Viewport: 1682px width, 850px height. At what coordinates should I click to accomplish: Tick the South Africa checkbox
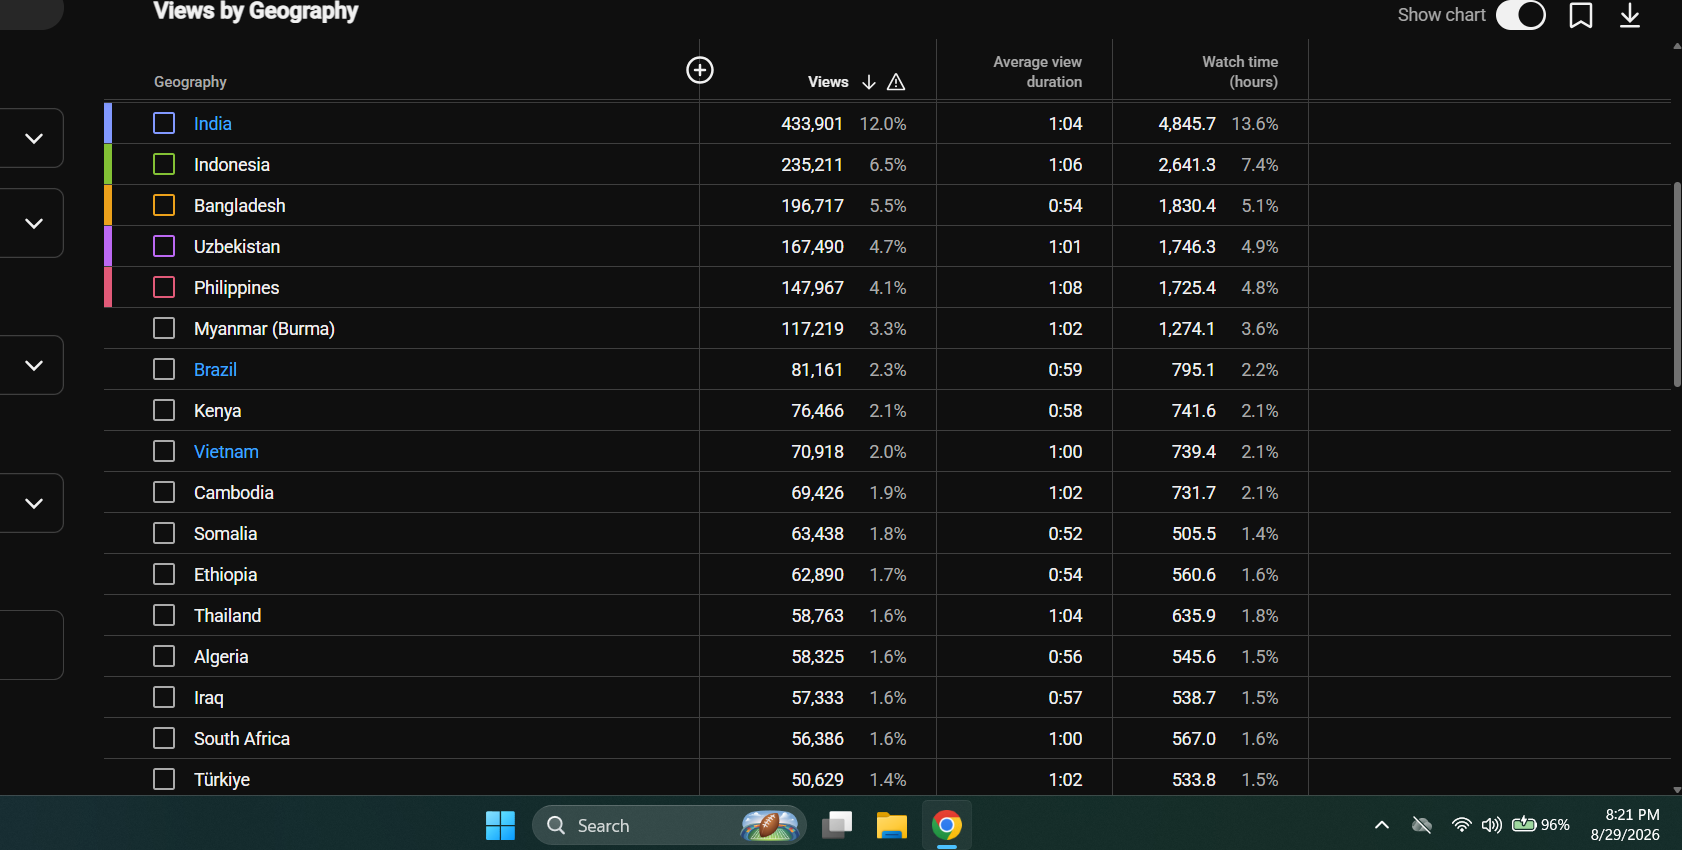(x=164, y=738)
